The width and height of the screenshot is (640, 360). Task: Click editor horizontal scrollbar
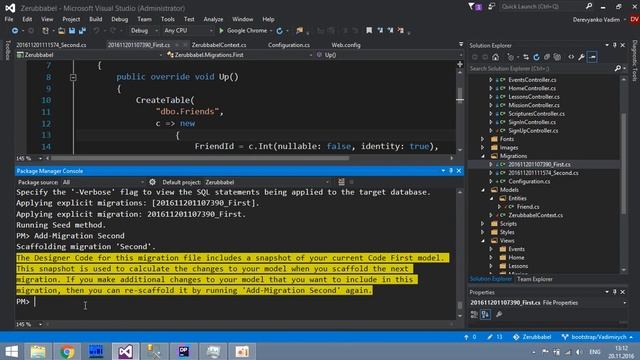click(200, 158)
